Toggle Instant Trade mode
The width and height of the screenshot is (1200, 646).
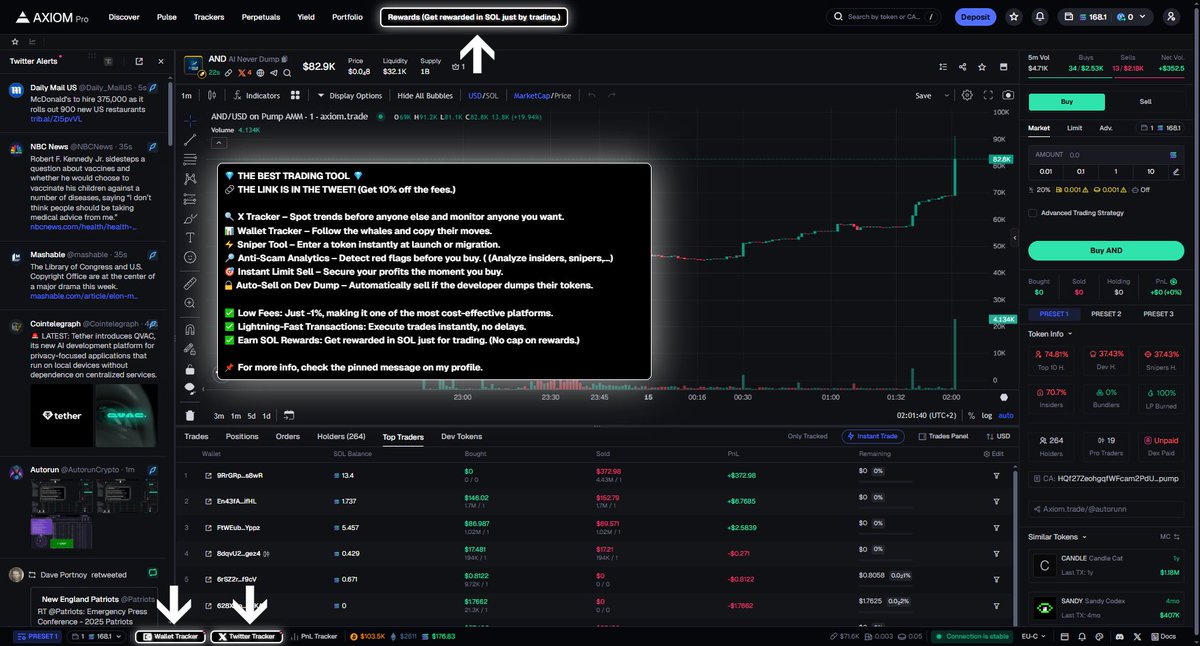point(875,436)
